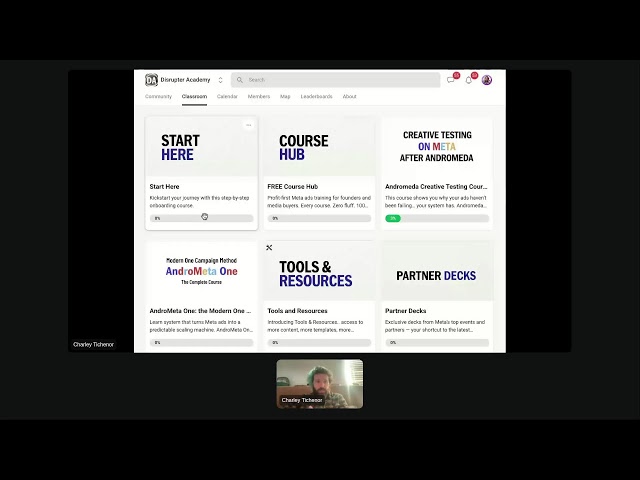640x480 pixels.
Task: Open the AndroMeta One course thumbnail
Action: [x=202, y=271]
